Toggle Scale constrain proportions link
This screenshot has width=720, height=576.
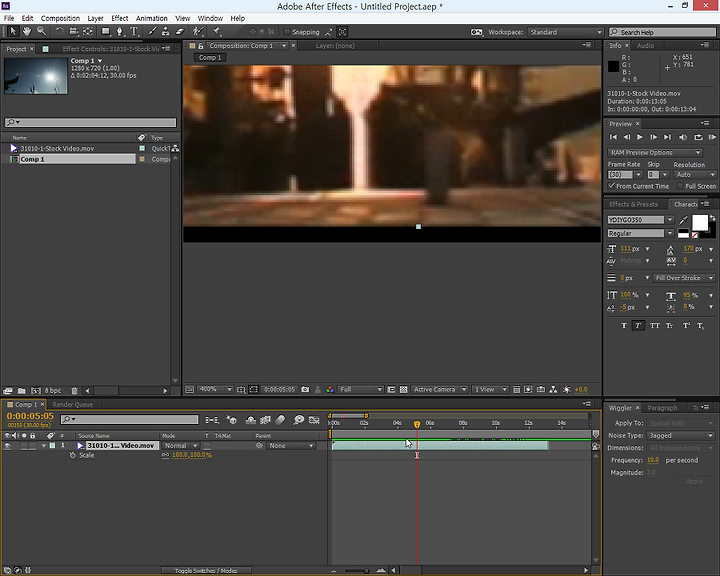pos(165,455)
